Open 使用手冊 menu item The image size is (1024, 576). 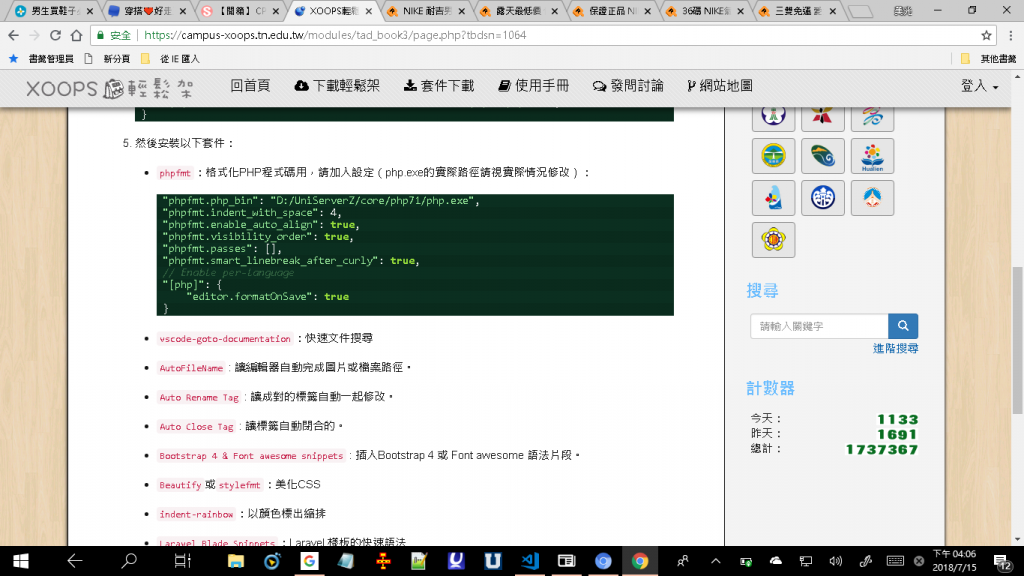tap(533, 86)
